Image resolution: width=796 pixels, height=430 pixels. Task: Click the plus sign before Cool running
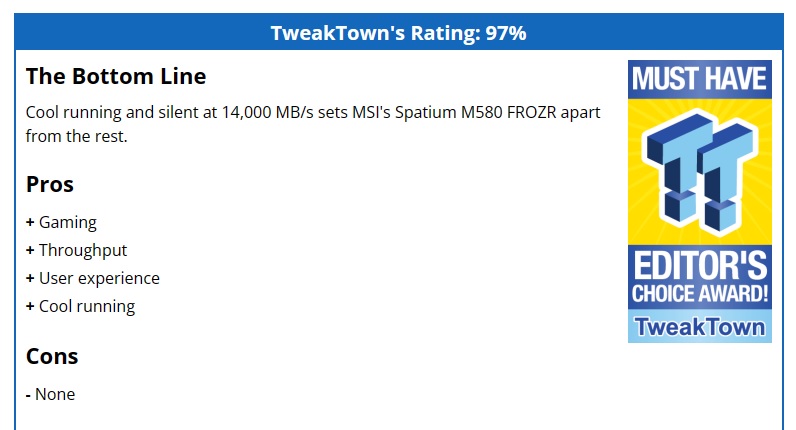point(30,306)
